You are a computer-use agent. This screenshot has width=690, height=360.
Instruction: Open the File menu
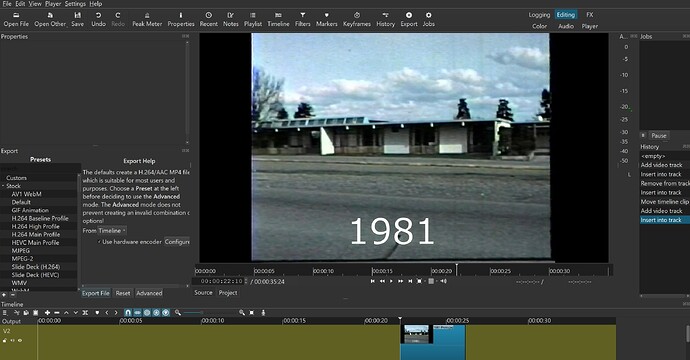coord(7,4)
